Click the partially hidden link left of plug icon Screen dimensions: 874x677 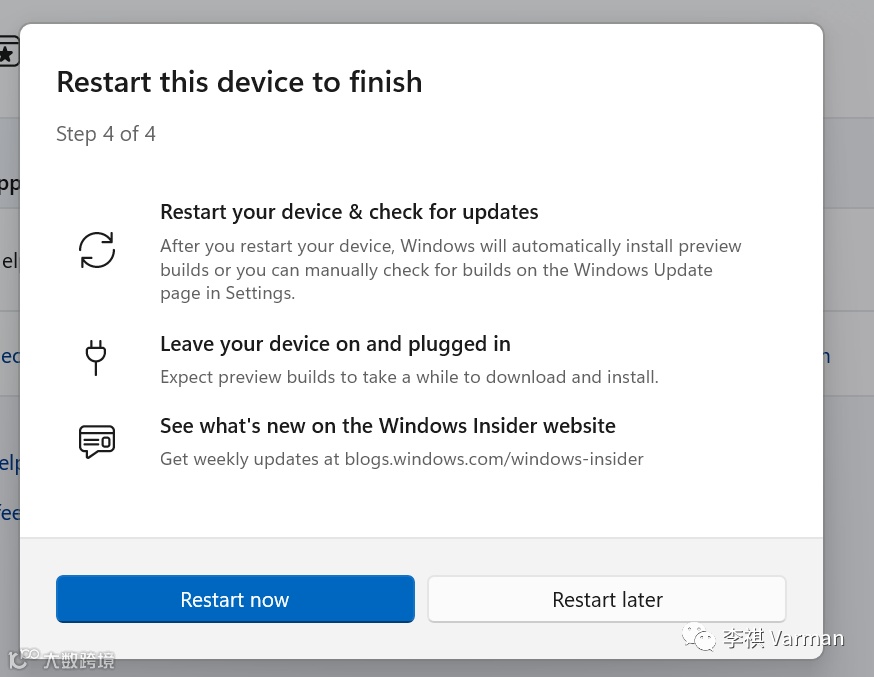9,356
